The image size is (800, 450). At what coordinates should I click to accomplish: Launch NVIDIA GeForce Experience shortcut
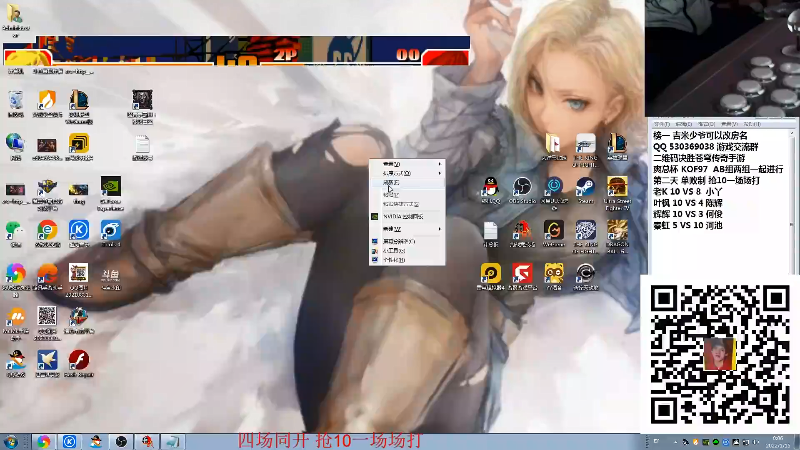click(111, 193)
